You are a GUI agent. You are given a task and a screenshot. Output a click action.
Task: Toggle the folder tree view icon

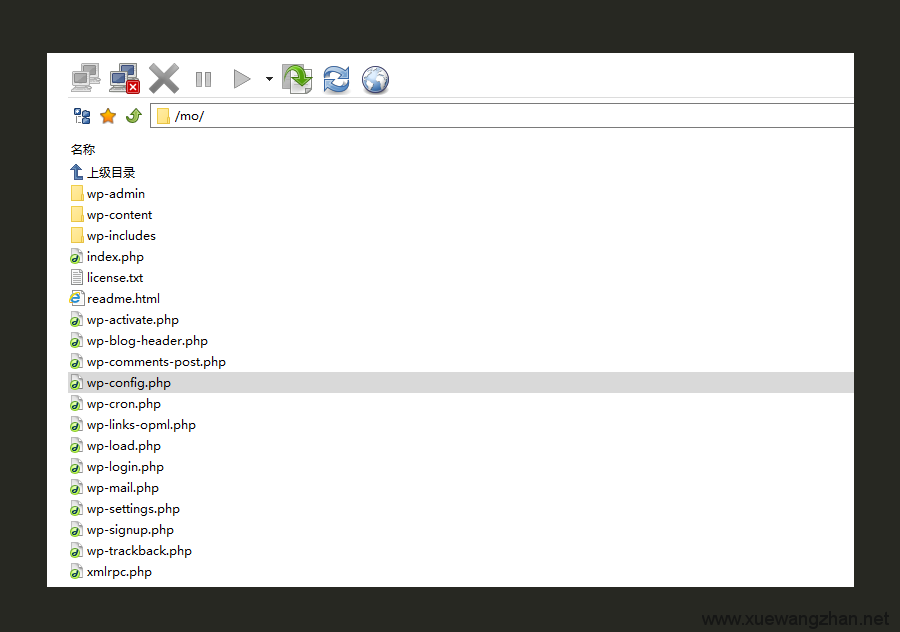click(x=82, y=116)
